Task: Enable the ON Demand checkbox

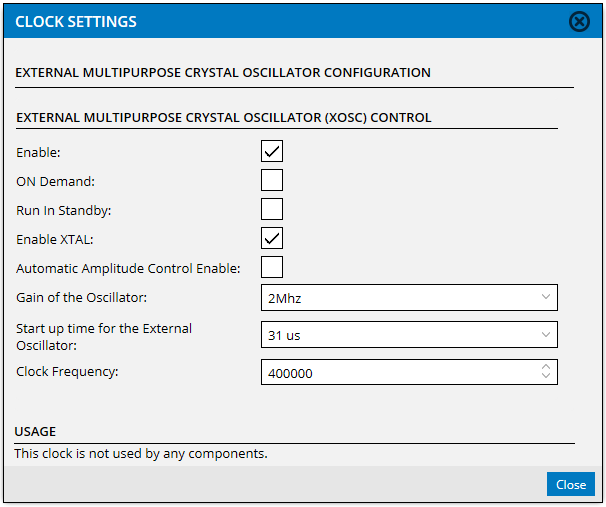Action: coord(272,180)
